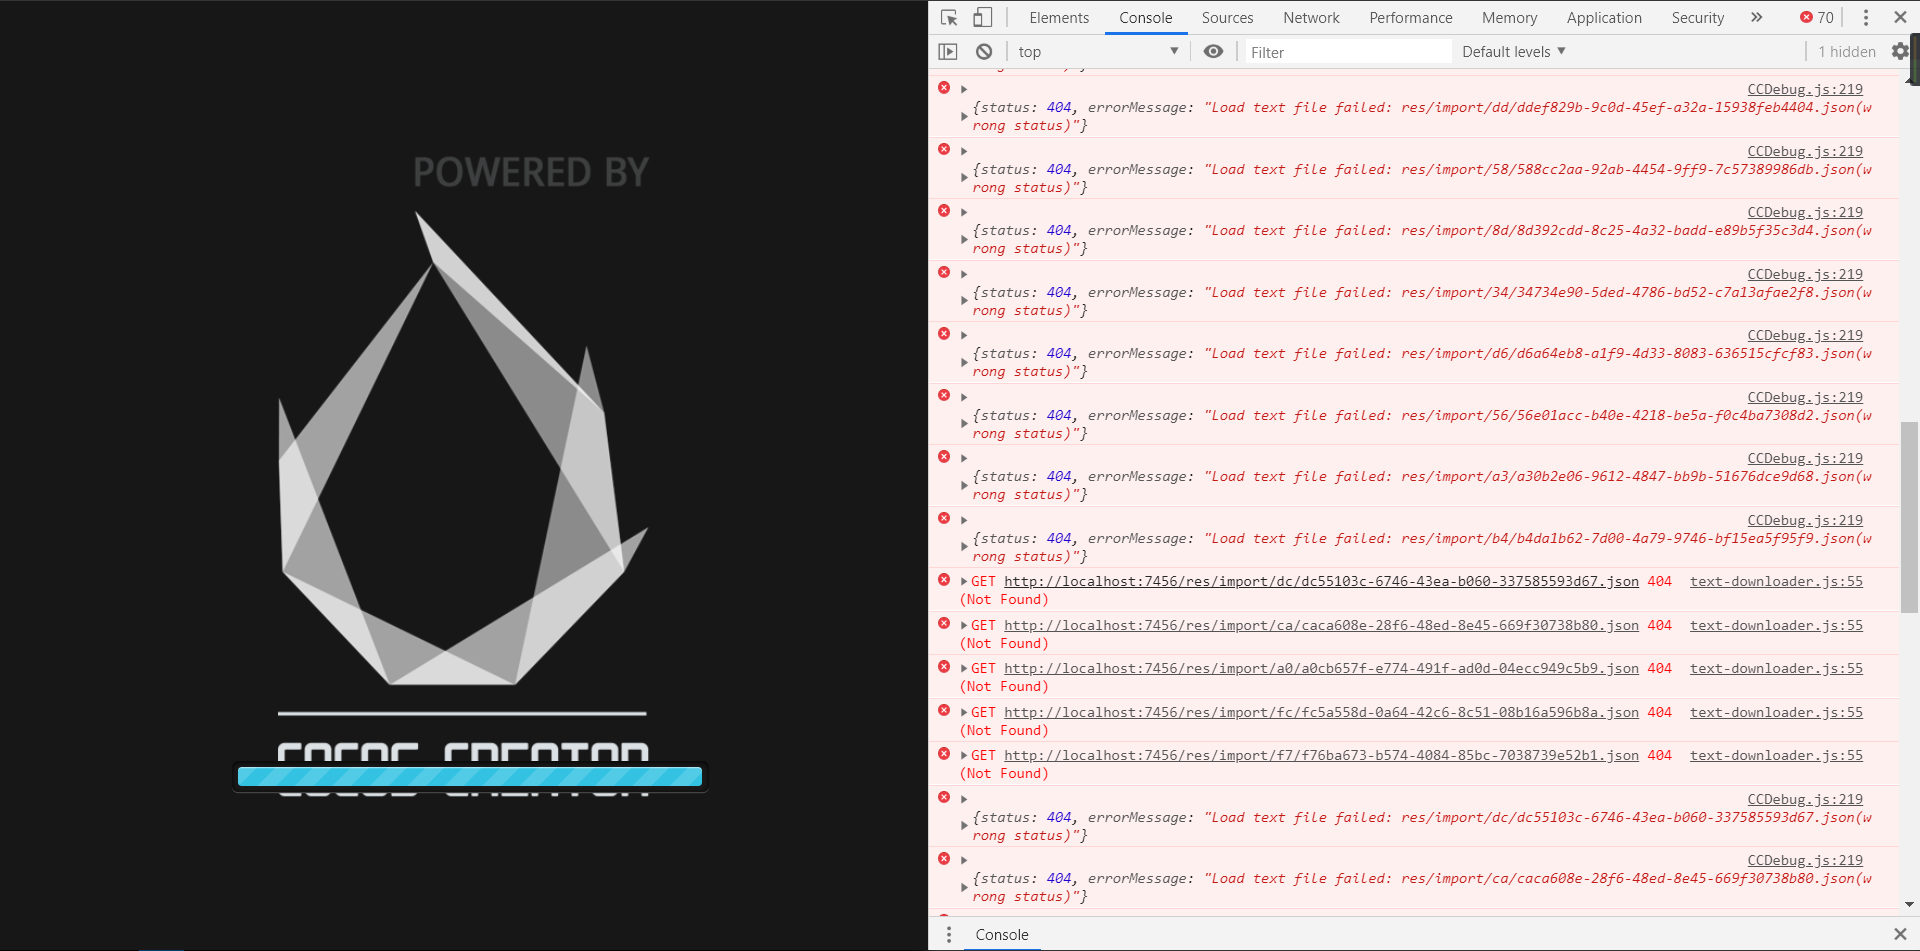Open the localhost URL for fc5a558d json

(1321, 712)
